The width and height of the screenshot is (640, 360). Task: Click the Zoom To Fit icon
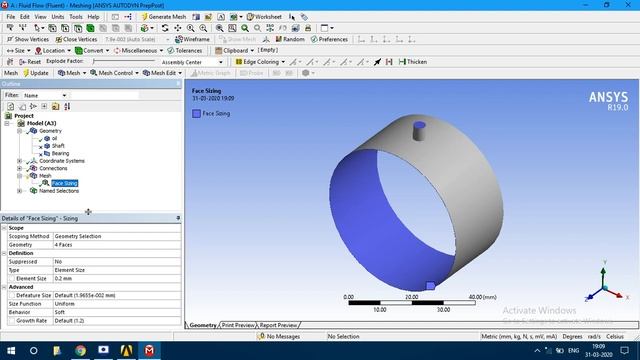coord(220,28)
